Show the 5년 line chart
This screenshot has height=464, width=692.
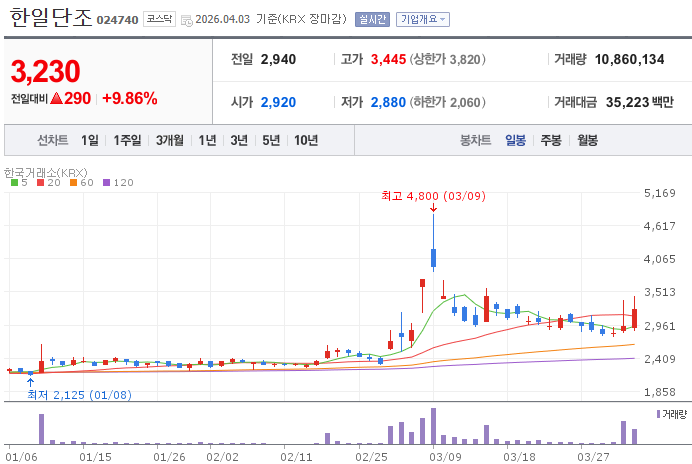(x=271, y=140)
